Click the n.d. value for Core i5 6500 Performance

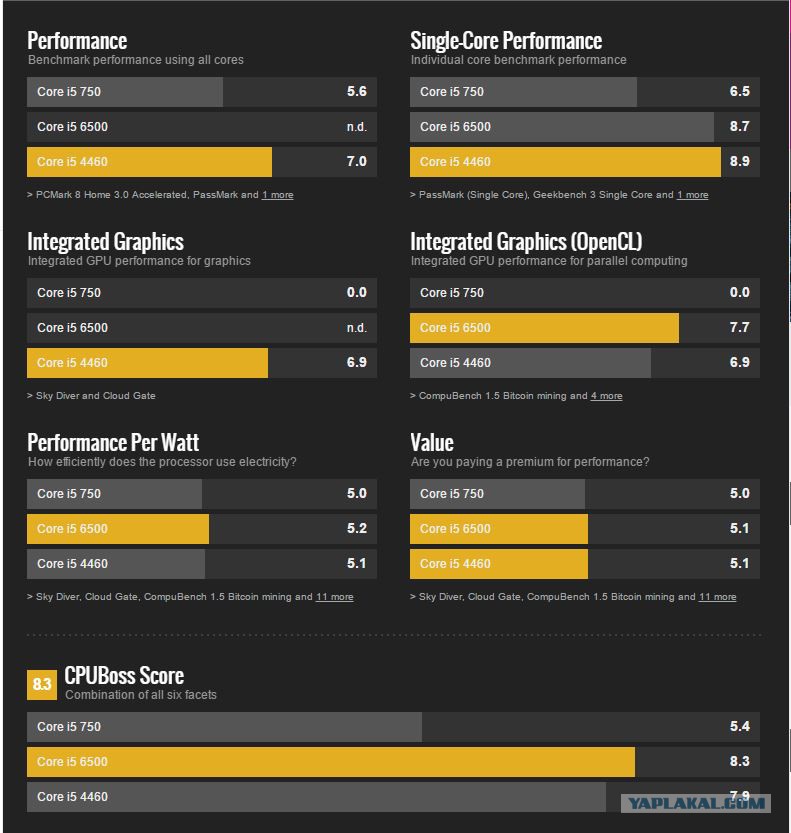coord(356,127)
